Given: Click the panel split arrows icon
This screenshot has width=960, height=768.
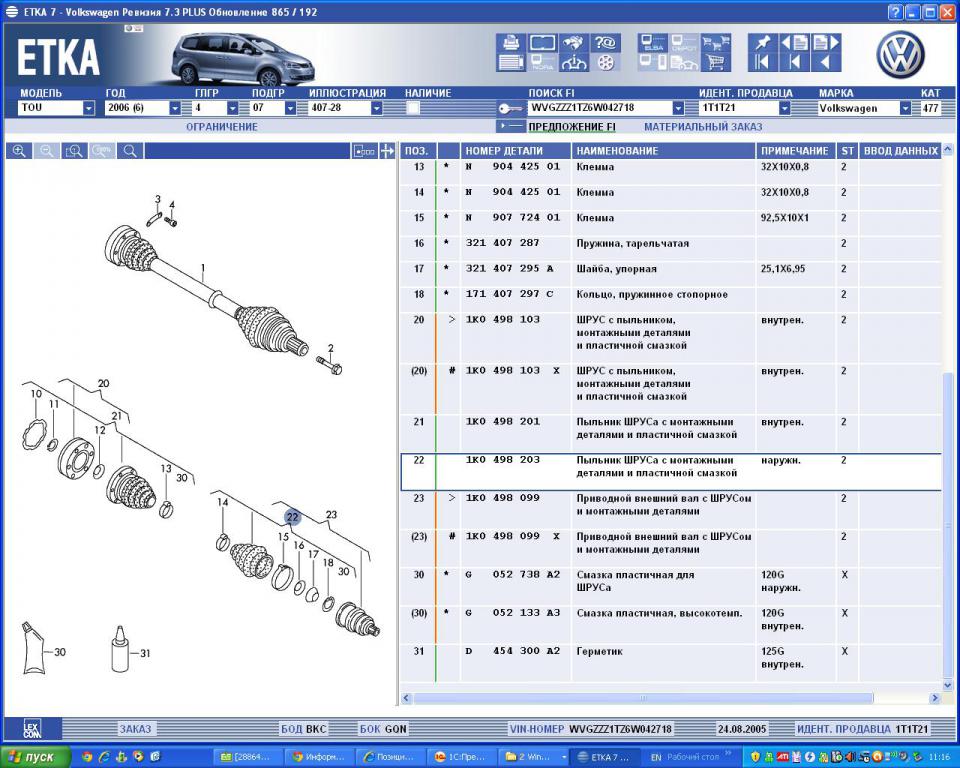Looking at the screenshot, I should pos(387,151).
